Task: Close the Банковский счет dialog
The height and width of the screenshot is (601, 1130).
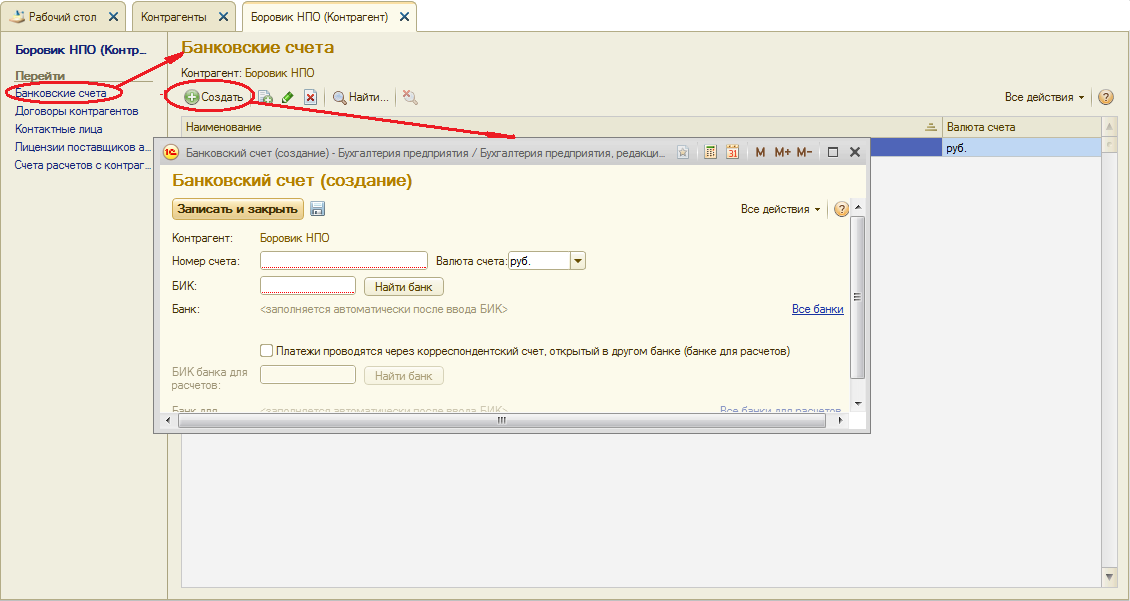Action: pyautogui.click(x=855, y=152)
